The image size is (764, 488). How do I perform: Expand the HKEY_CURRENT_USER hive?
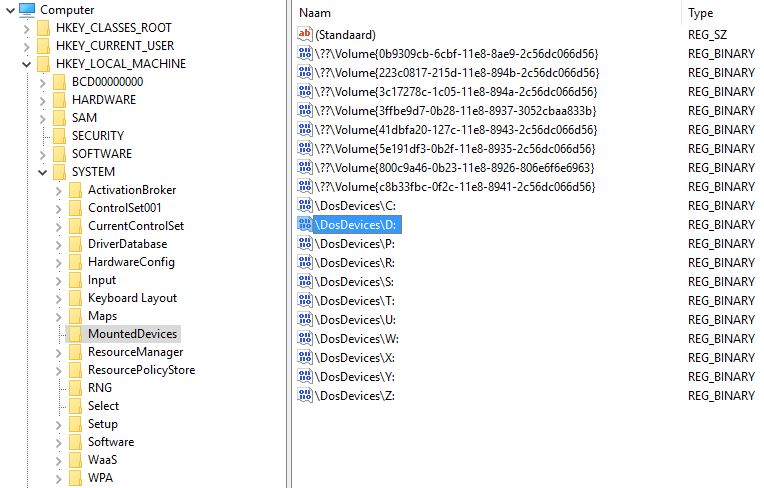coord(27,46)
